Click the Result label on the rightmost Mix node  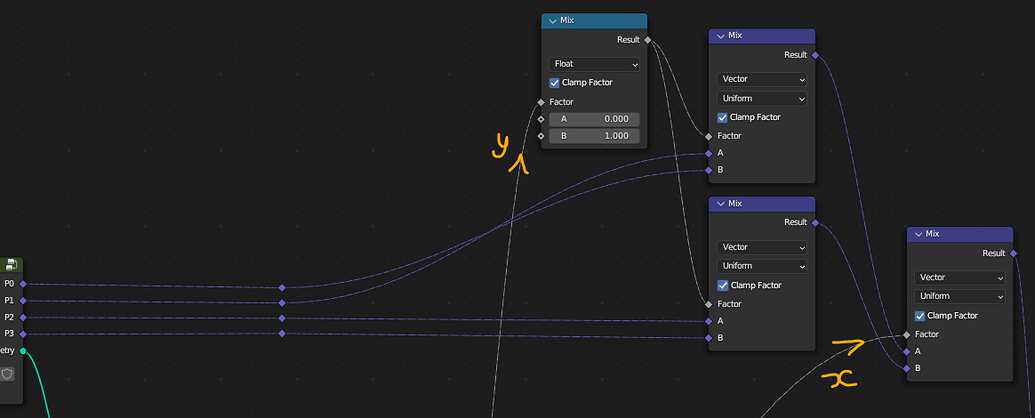994,254
